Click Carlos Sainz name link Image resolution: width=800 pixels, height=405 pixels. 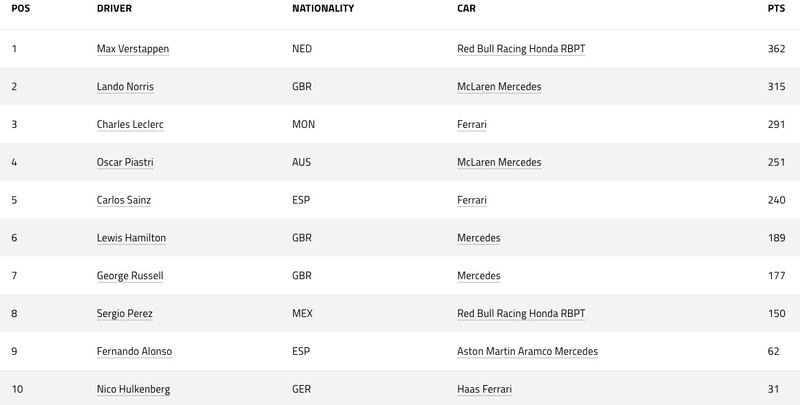coord(124,200)
